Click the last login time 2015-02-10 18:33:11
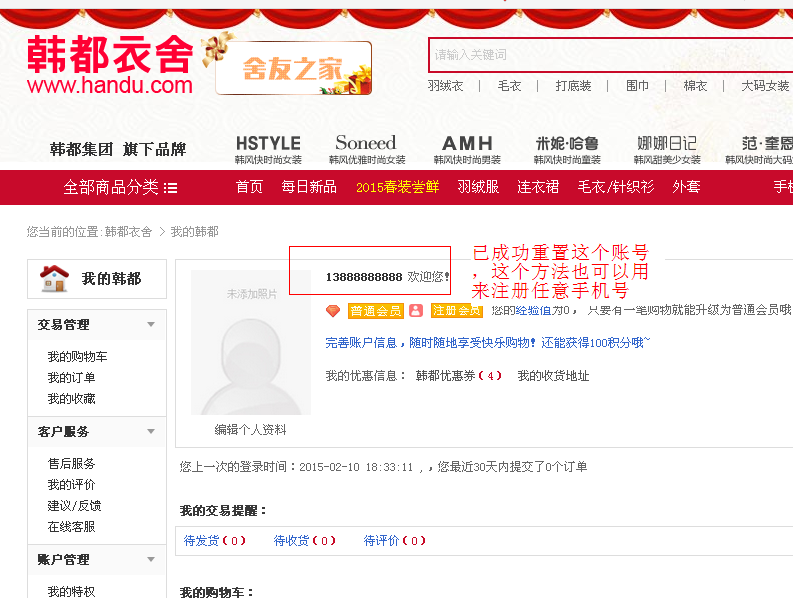Screen dimensions: 793x598 point(356,467)
